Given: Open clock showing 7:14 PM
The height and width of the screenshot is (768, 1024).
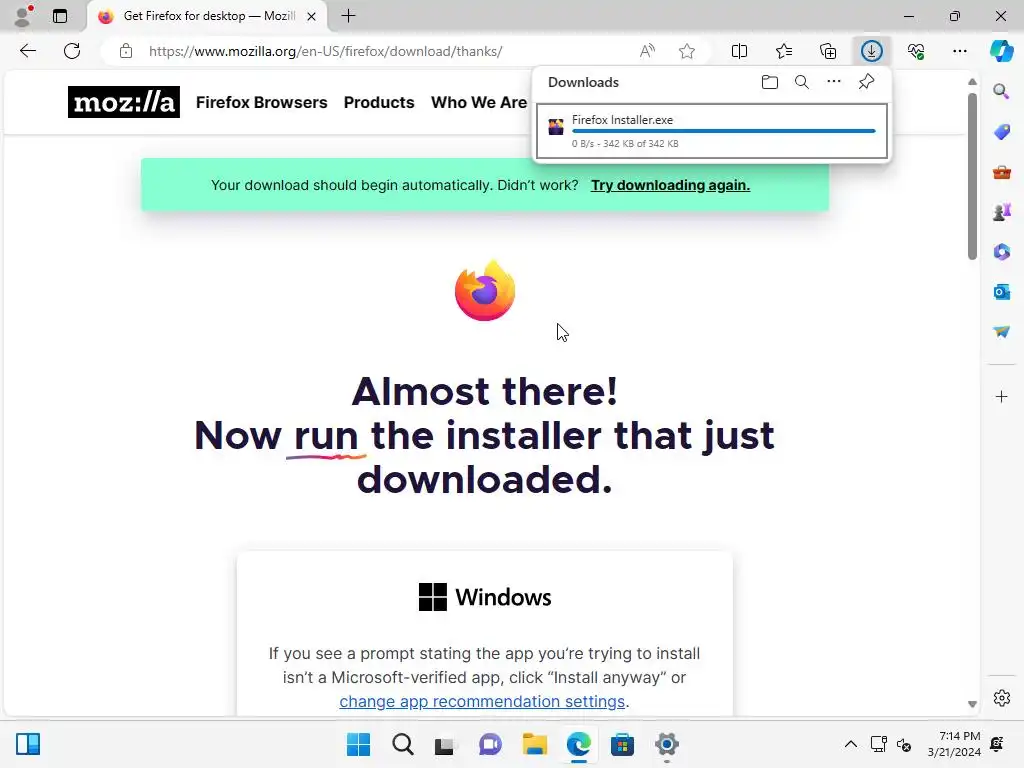Looking at the screenshot, I should [954, 744].
